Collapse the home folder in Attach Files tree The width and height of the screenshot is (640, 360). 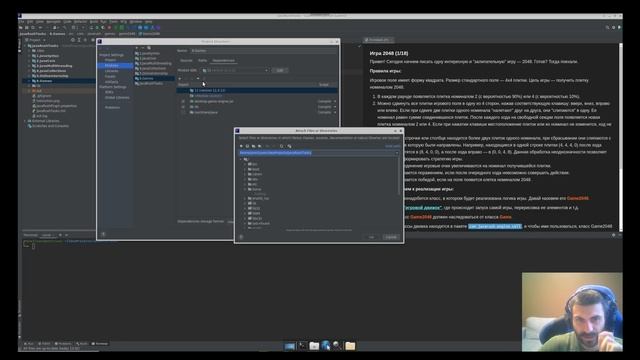(245, 189)
